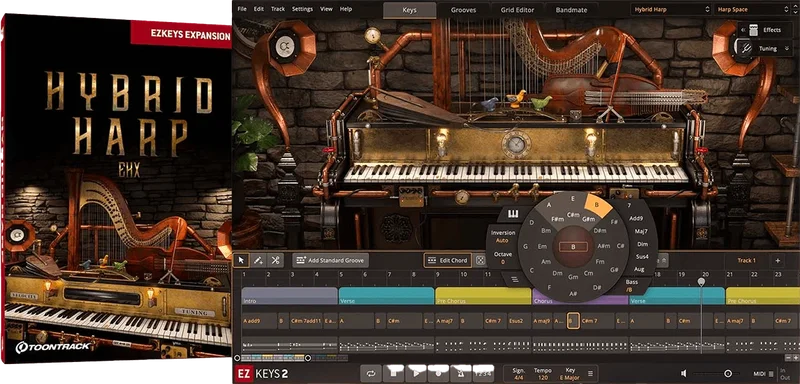This screenshot has width=800, height=384.
Task: Toggle the 1234 count-in button
Action: (483, 374)
